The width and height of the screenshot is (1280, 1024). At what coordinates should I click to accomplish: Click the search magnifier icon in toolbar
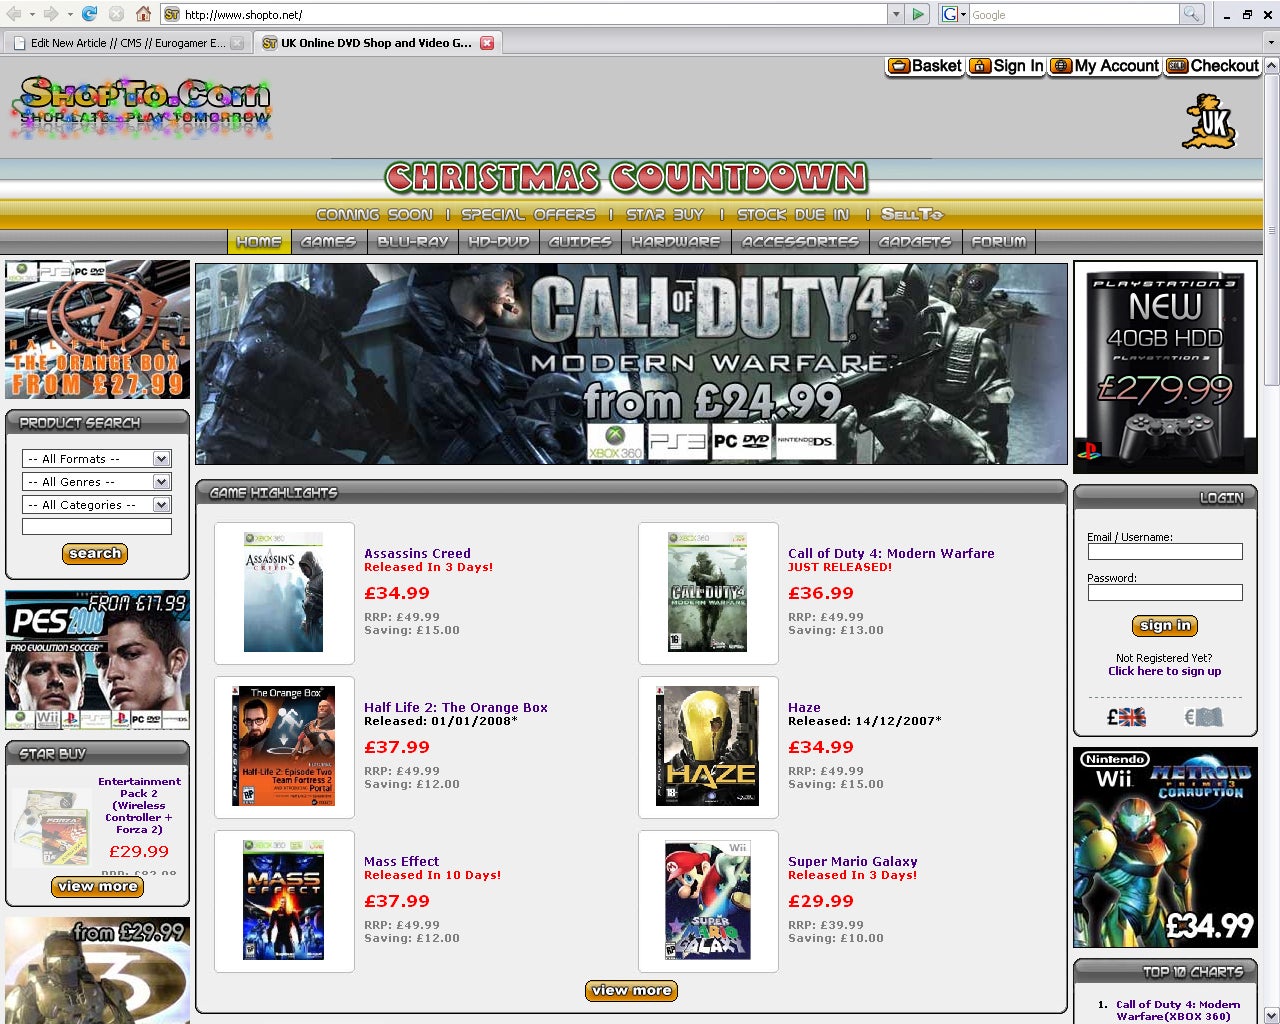(x=1191, y=14)
